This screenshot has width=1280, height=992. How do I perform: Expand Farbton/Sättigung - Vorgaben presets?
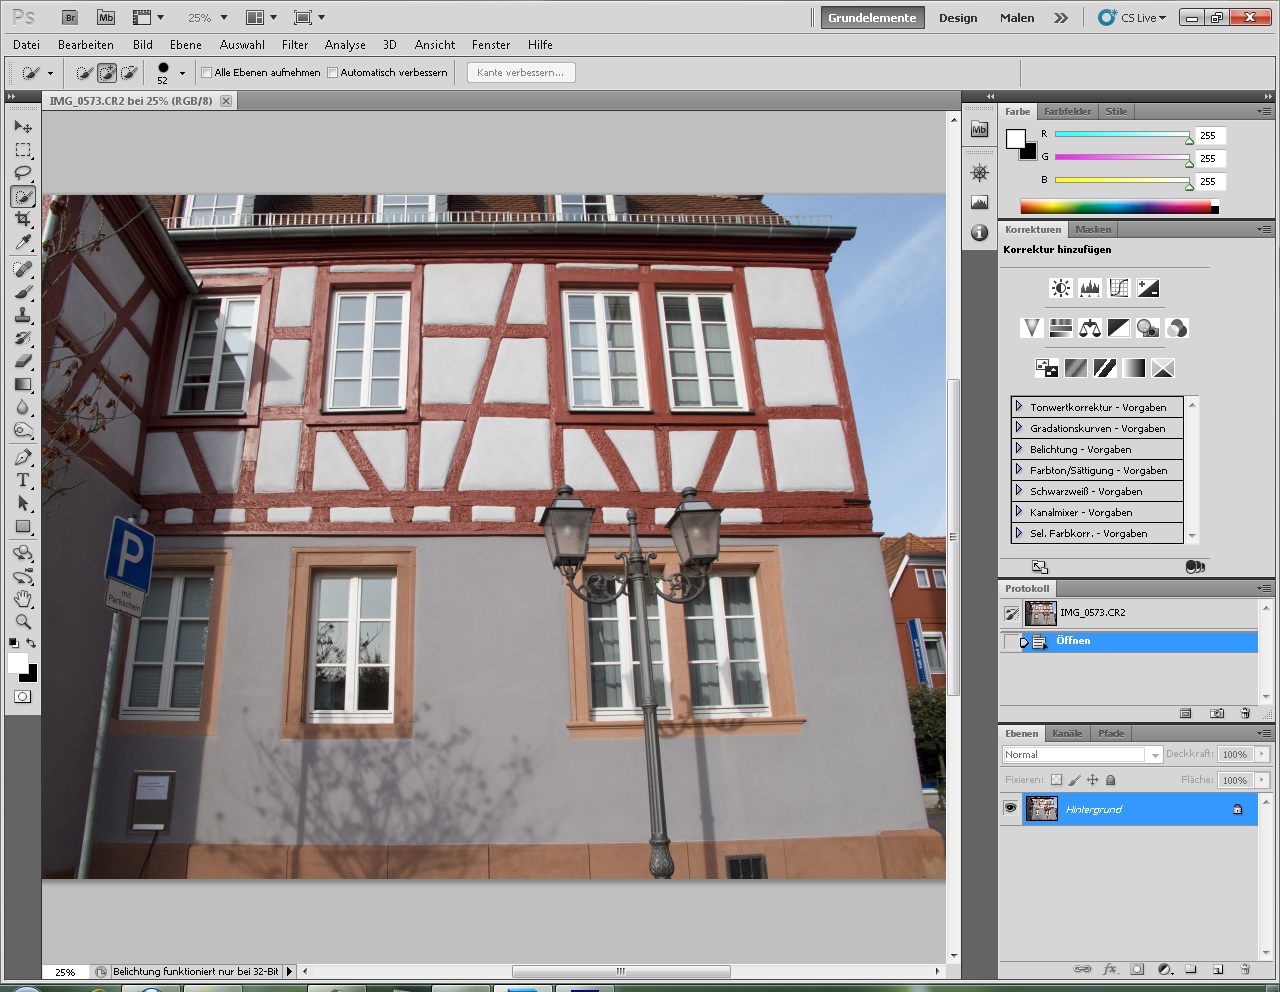(x=1019, y=470)
